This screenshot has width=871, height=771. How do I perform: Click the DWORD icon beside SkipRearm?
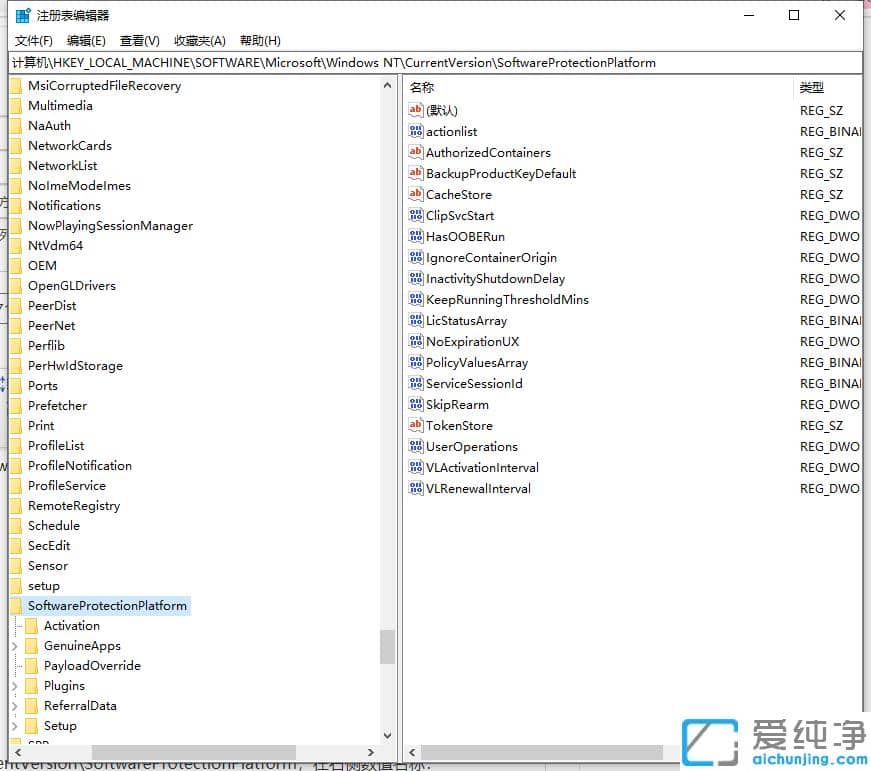pos(417,404)
